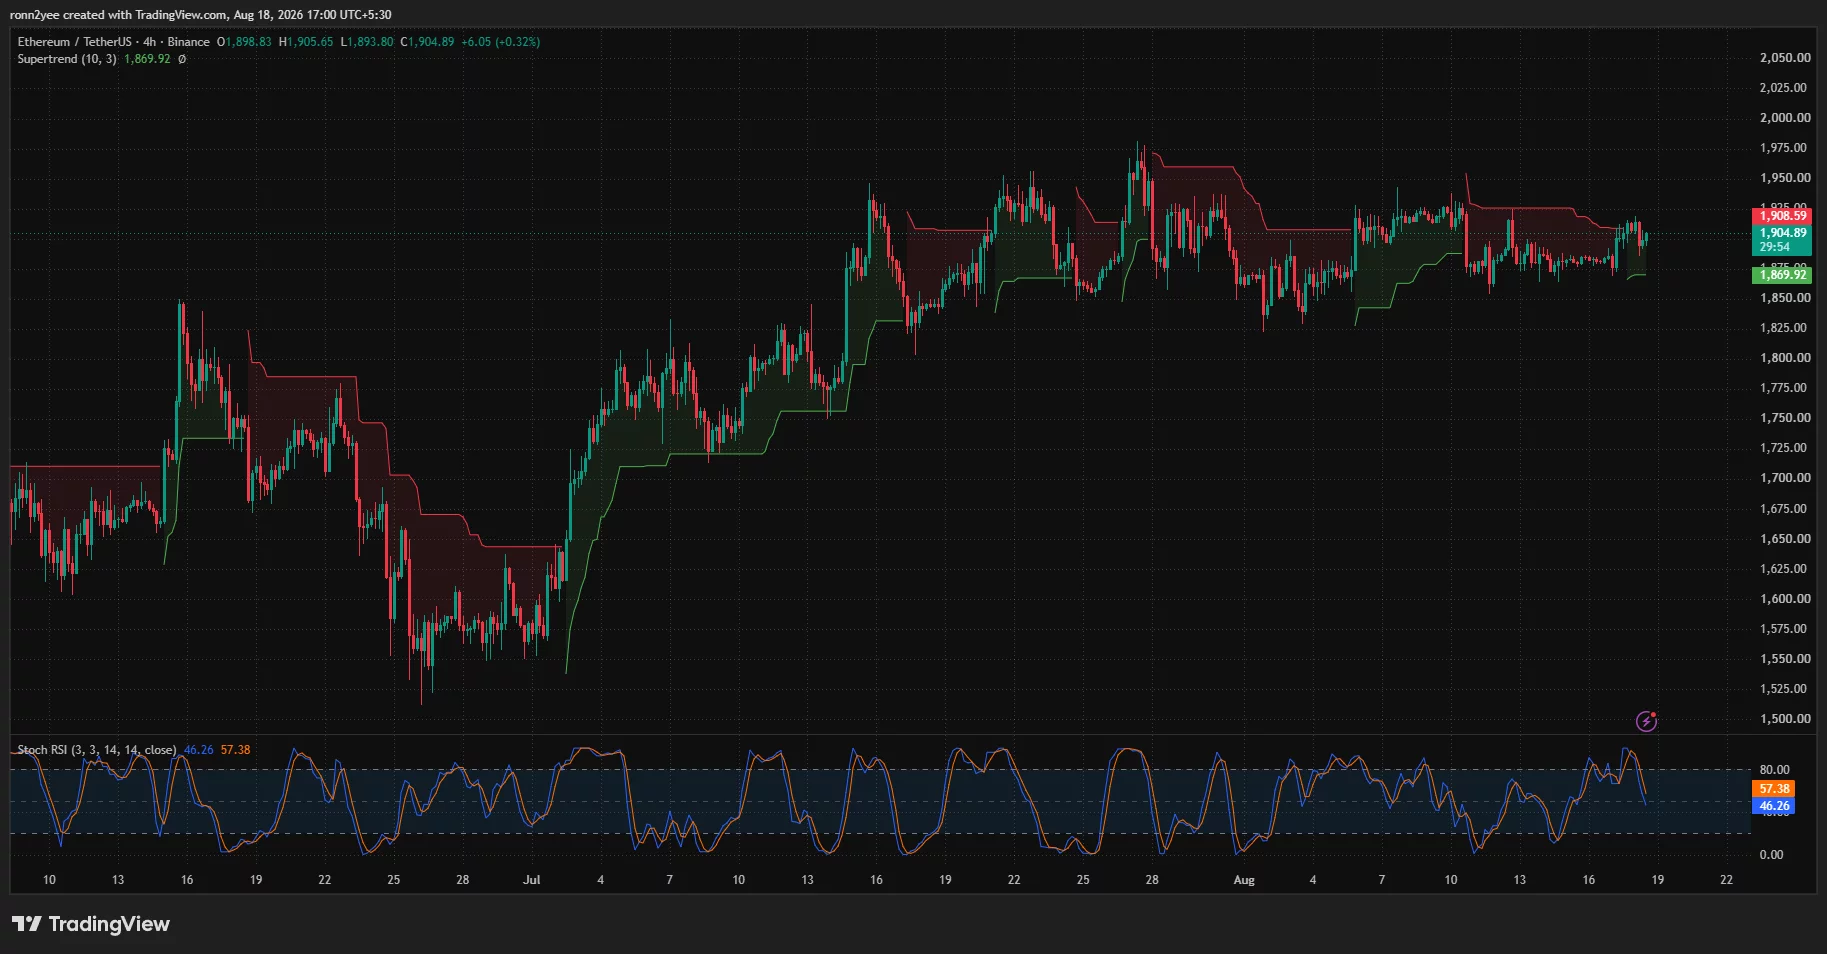Image resolution: width=1827 pixels, height=954 pixels.
Task: Click the 1,650.00 price axis level
Action: coord(1785,539)
